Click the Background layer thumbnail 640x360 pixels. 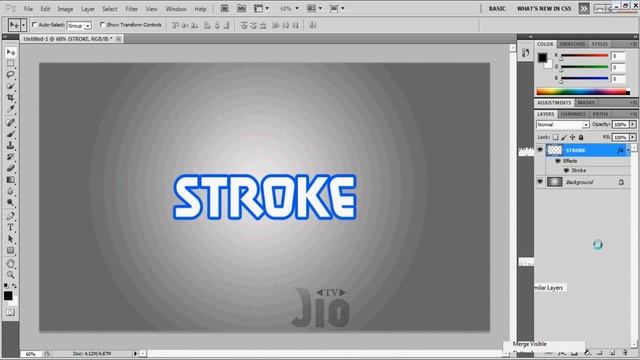(x=554, y=182)
